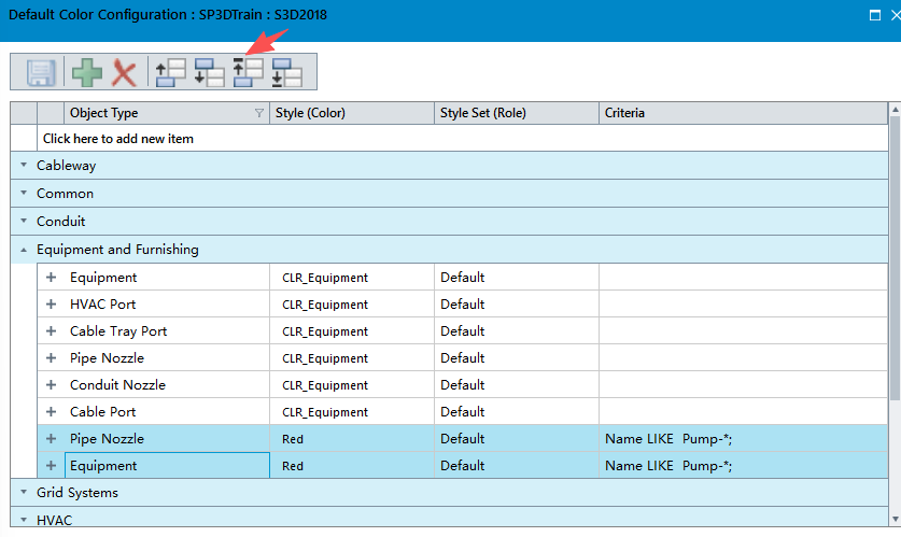Move selected row up one position
Screen dimensions: 901x537
tap(171, 73)
